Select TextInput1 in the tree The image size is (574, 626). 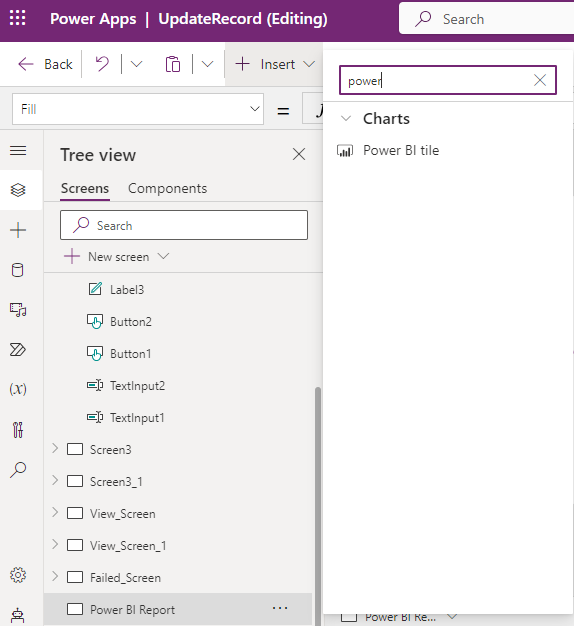click(x=137, y=418)
